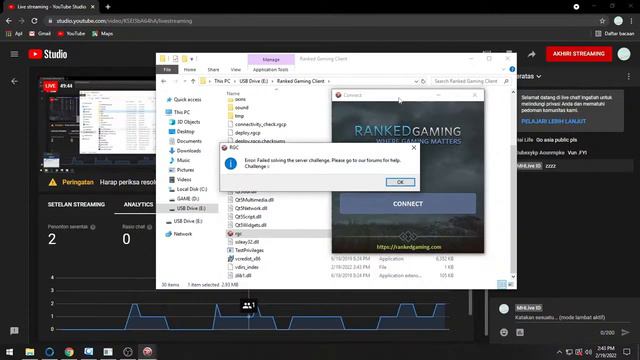Click browser reload button
Image resolution: width=640 pixels, height=360 pixels.
[34, 21]
